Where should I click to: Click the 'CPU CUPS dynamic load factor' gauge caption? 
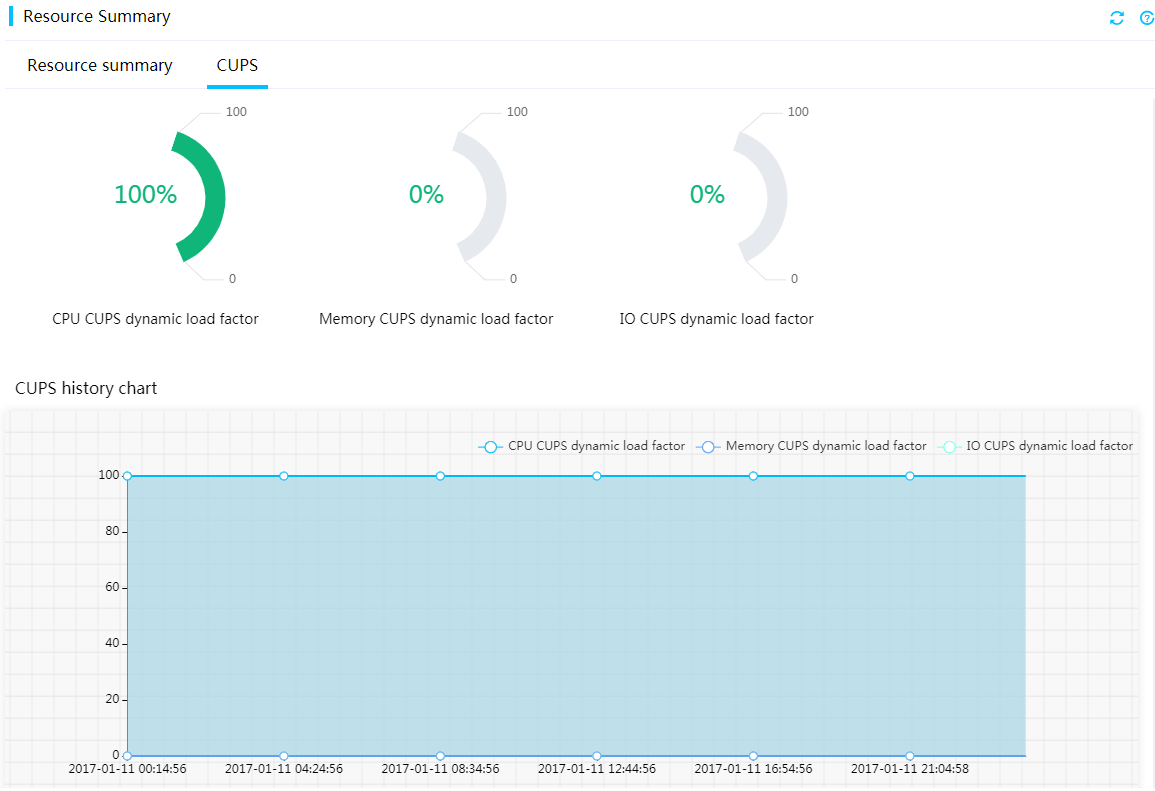tap(155, 319)
